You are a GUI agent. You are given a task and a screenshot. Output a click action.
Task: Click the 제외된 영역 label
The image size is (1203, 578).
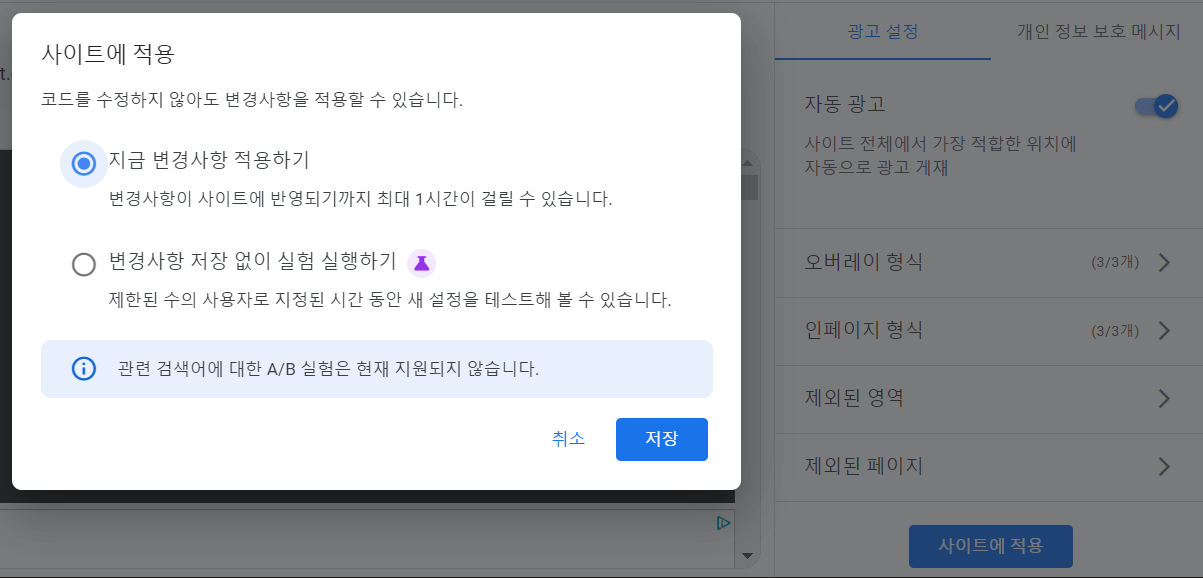[x=854, y=398]
